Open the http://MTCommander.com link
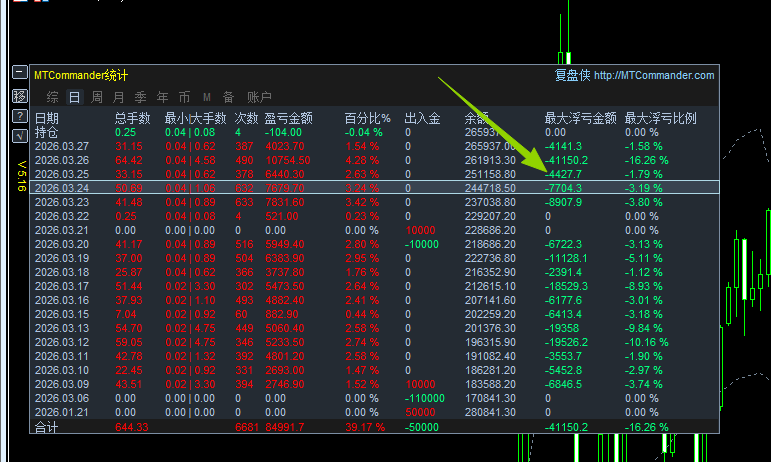 654,75
